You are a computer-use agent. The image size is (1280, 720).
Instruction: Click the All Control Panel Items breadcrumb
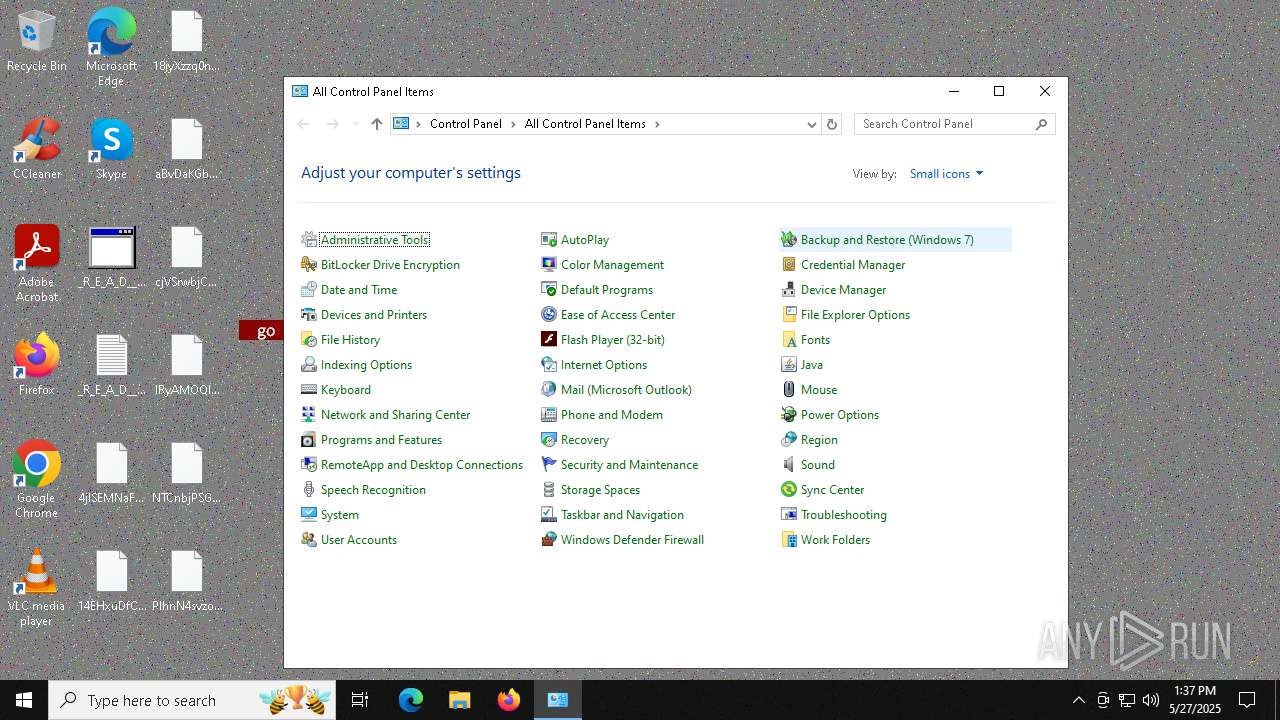(x=585, y=124)
